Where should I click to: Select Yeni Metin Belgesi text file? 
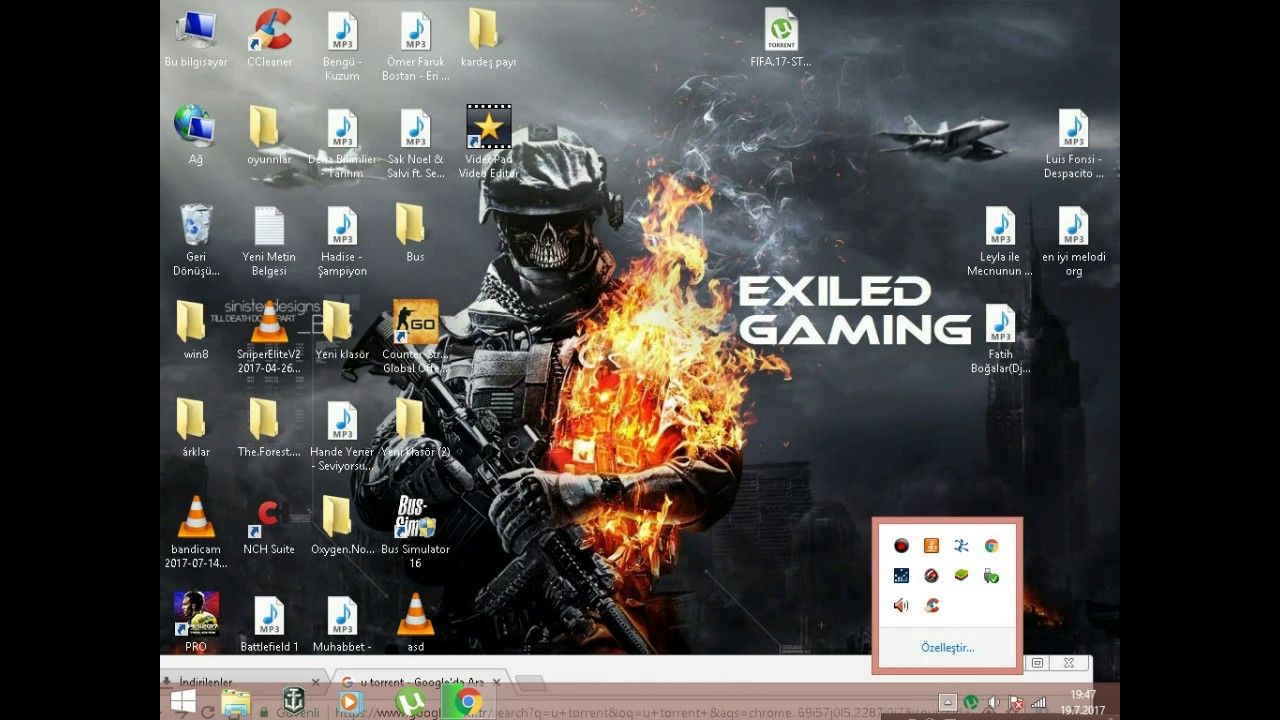click(269, 241)
